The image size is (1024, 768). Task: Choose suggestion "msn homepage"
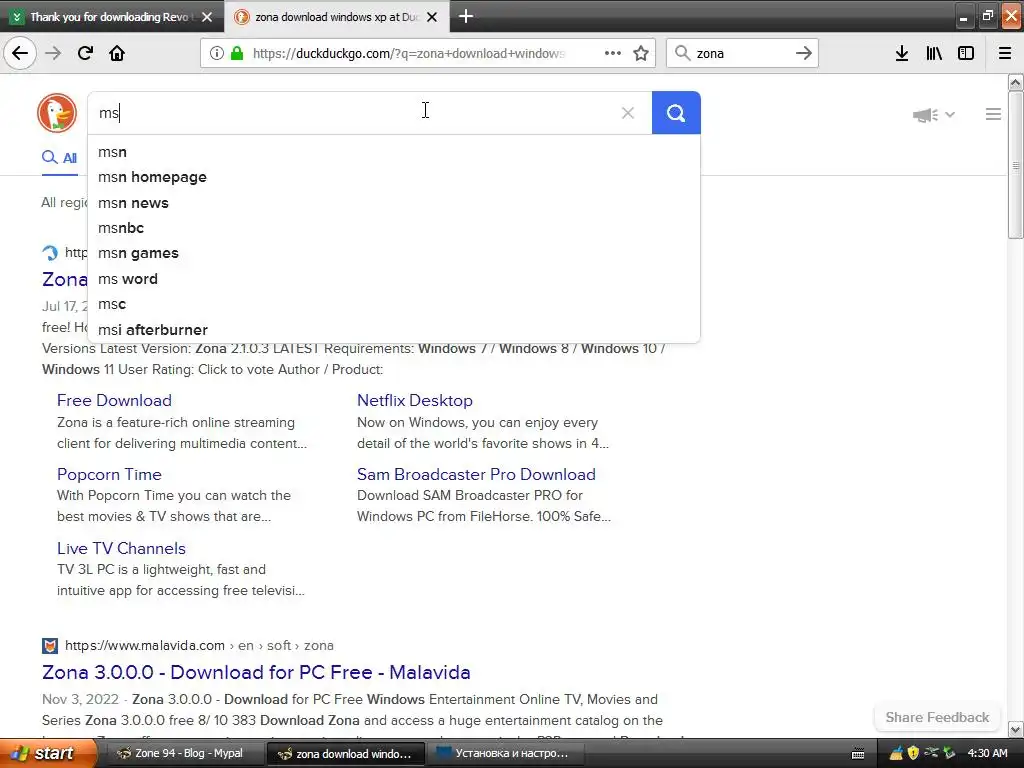coord(392,177)
